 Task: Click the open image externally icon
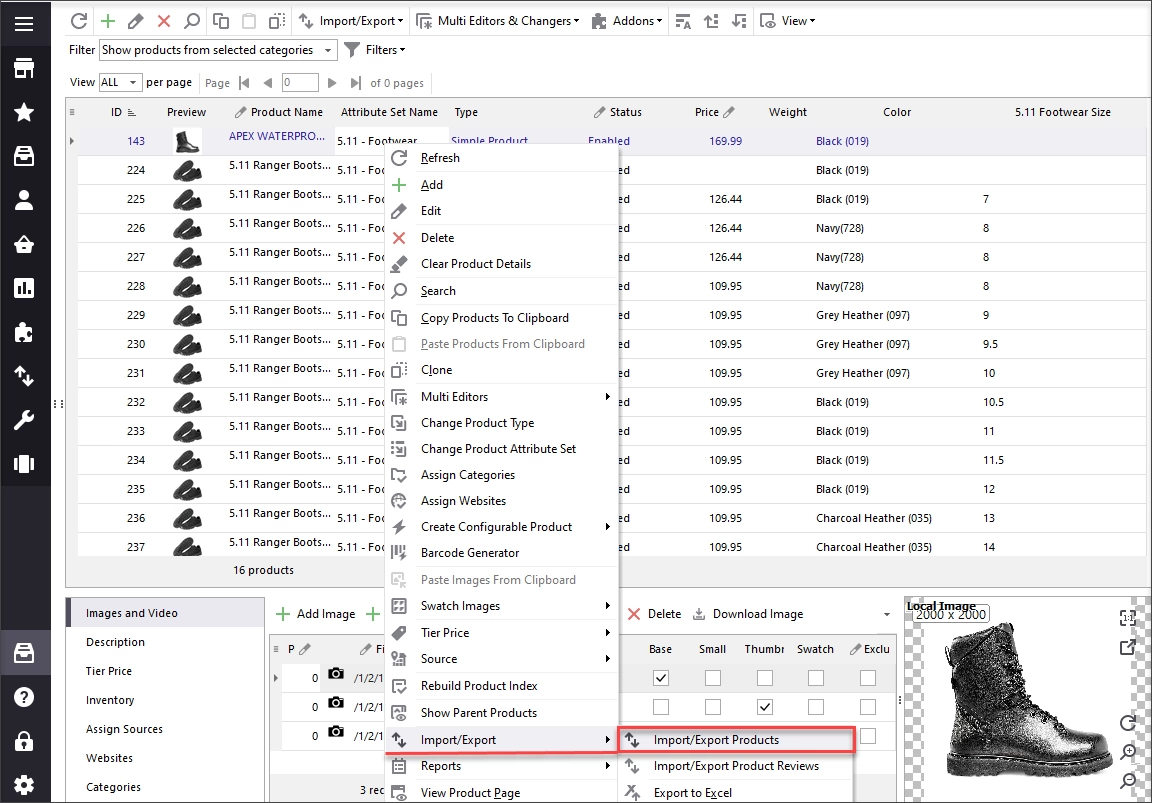[1128, 647]
